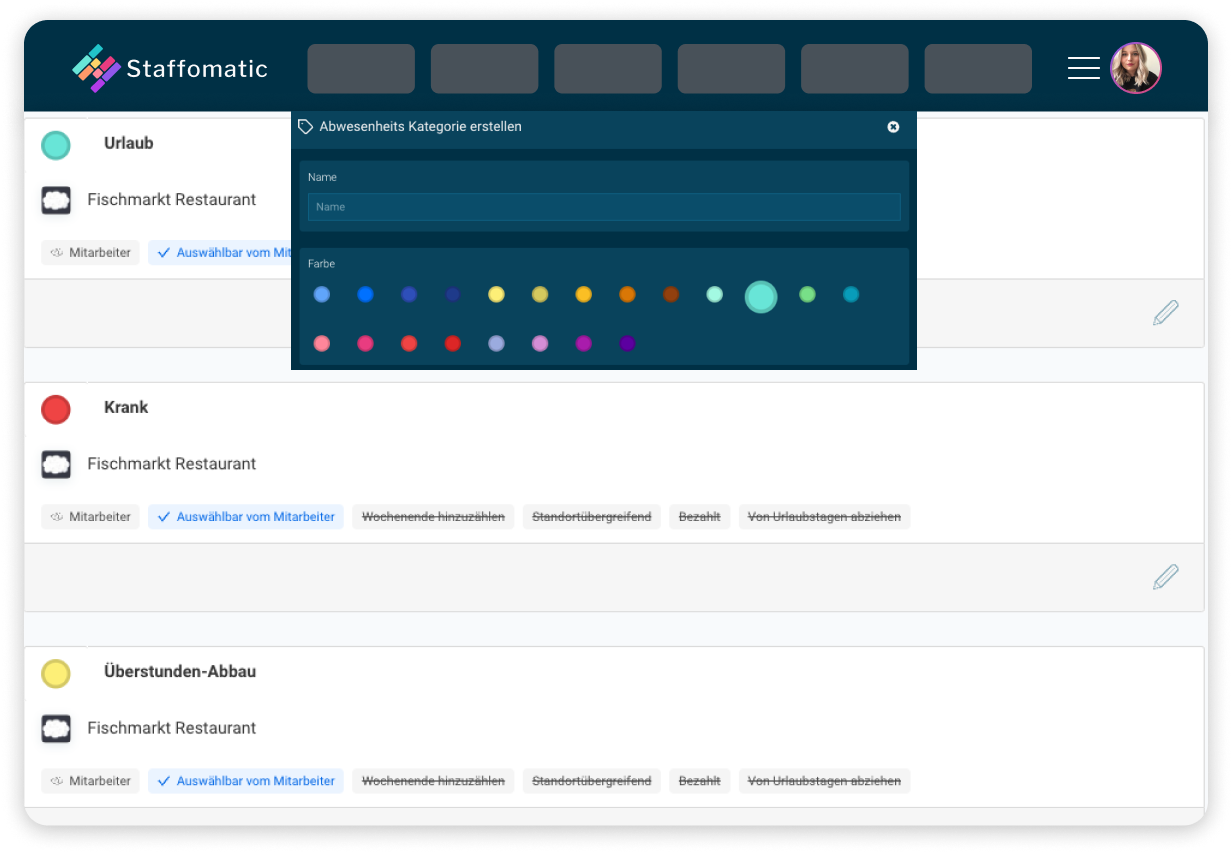Click the Staffomatic logo
The width and height of the screenshot is (1232, 854).
point(170,69)
